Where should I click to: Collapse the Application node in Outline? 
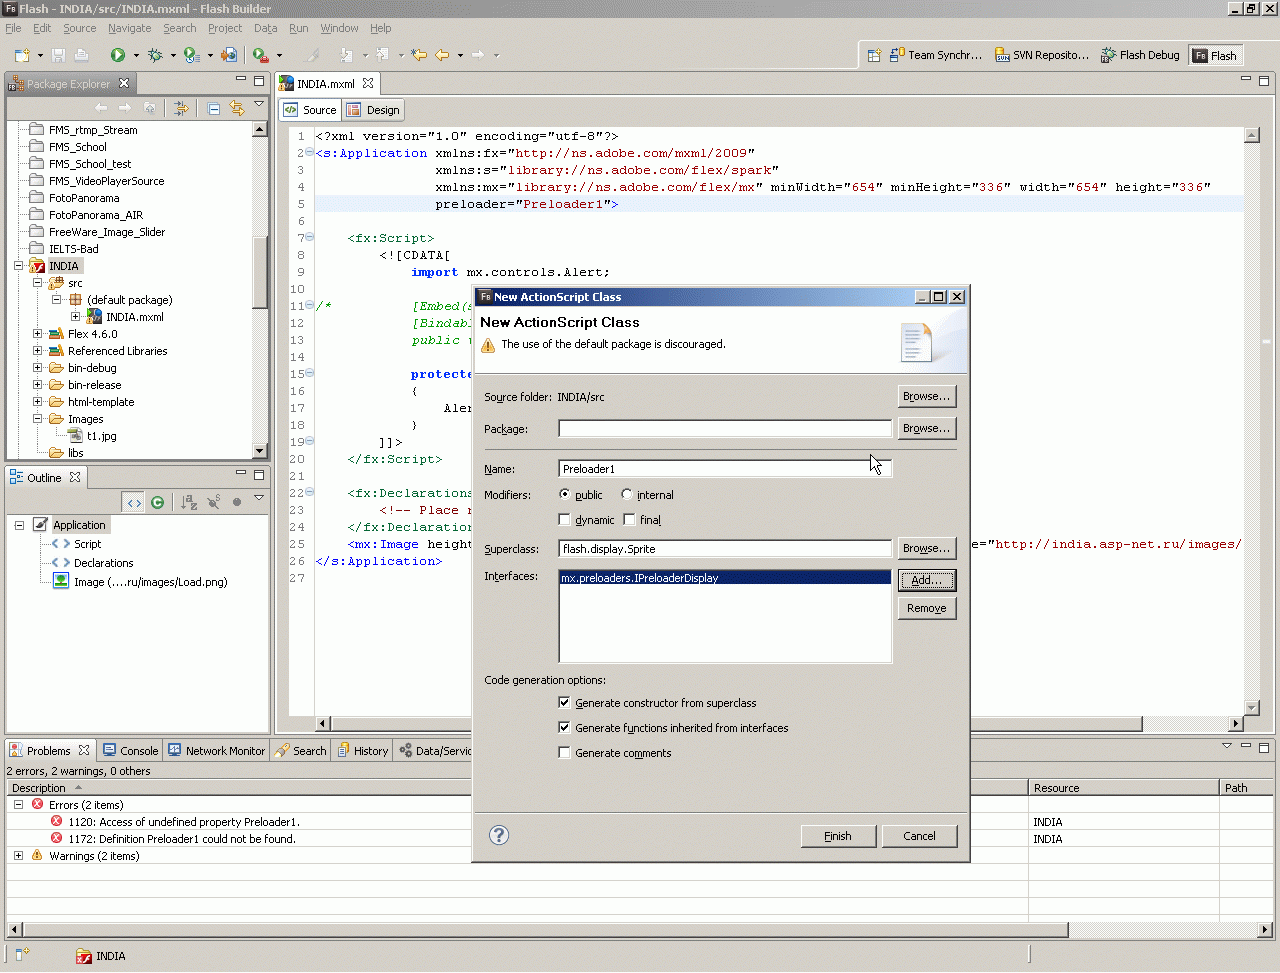(19, 525)
